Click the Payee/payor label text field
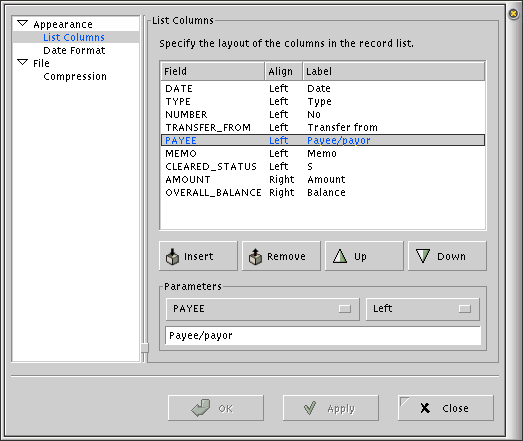 pyautogui.click(x=323, y=336)
